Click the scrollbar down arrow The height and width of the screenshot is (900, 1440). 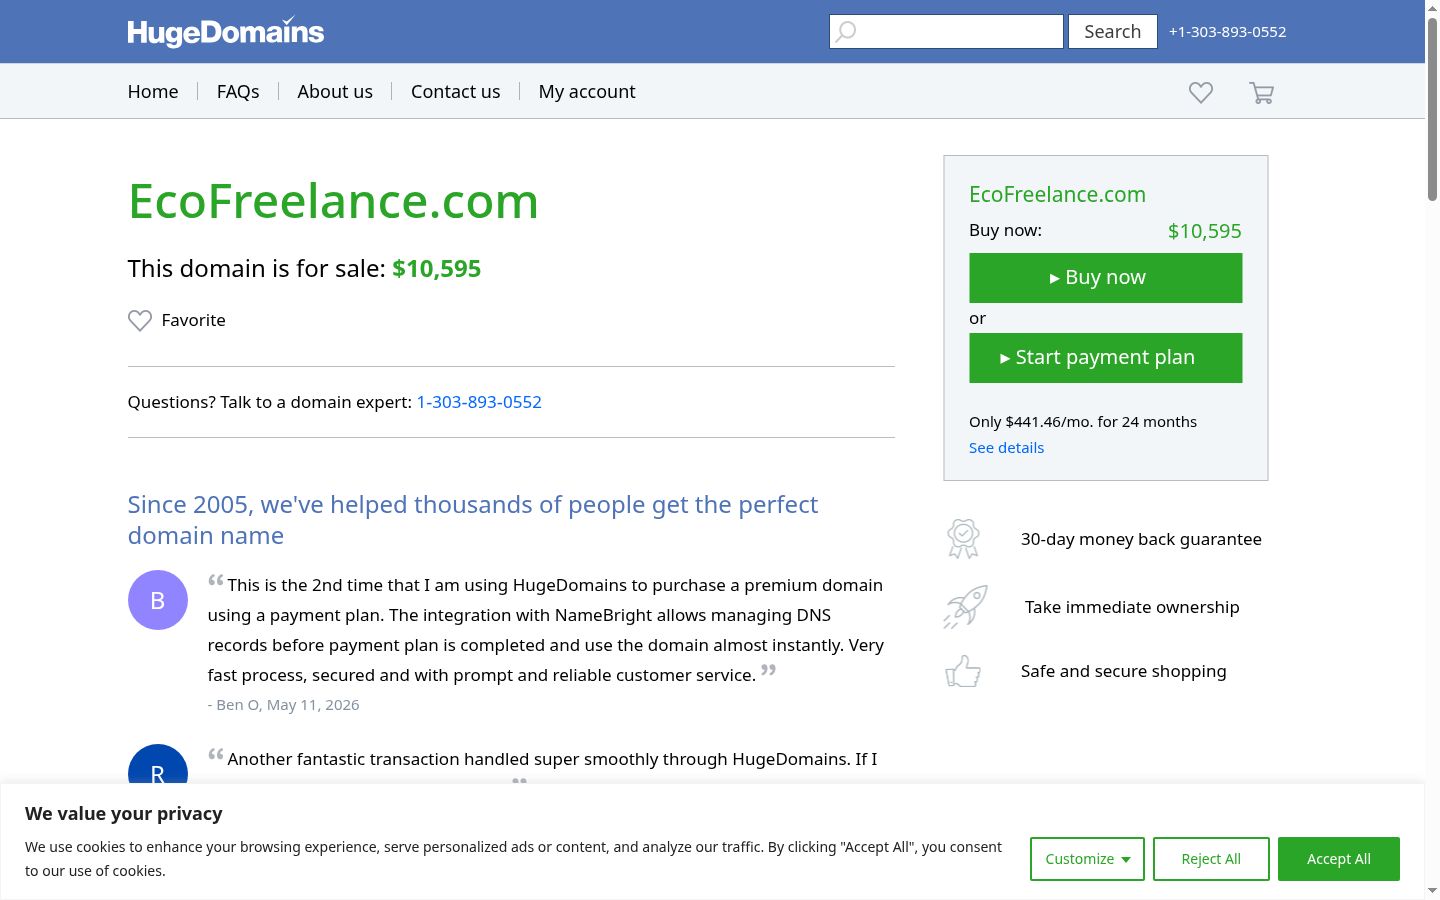click(x=1432, y=891)
